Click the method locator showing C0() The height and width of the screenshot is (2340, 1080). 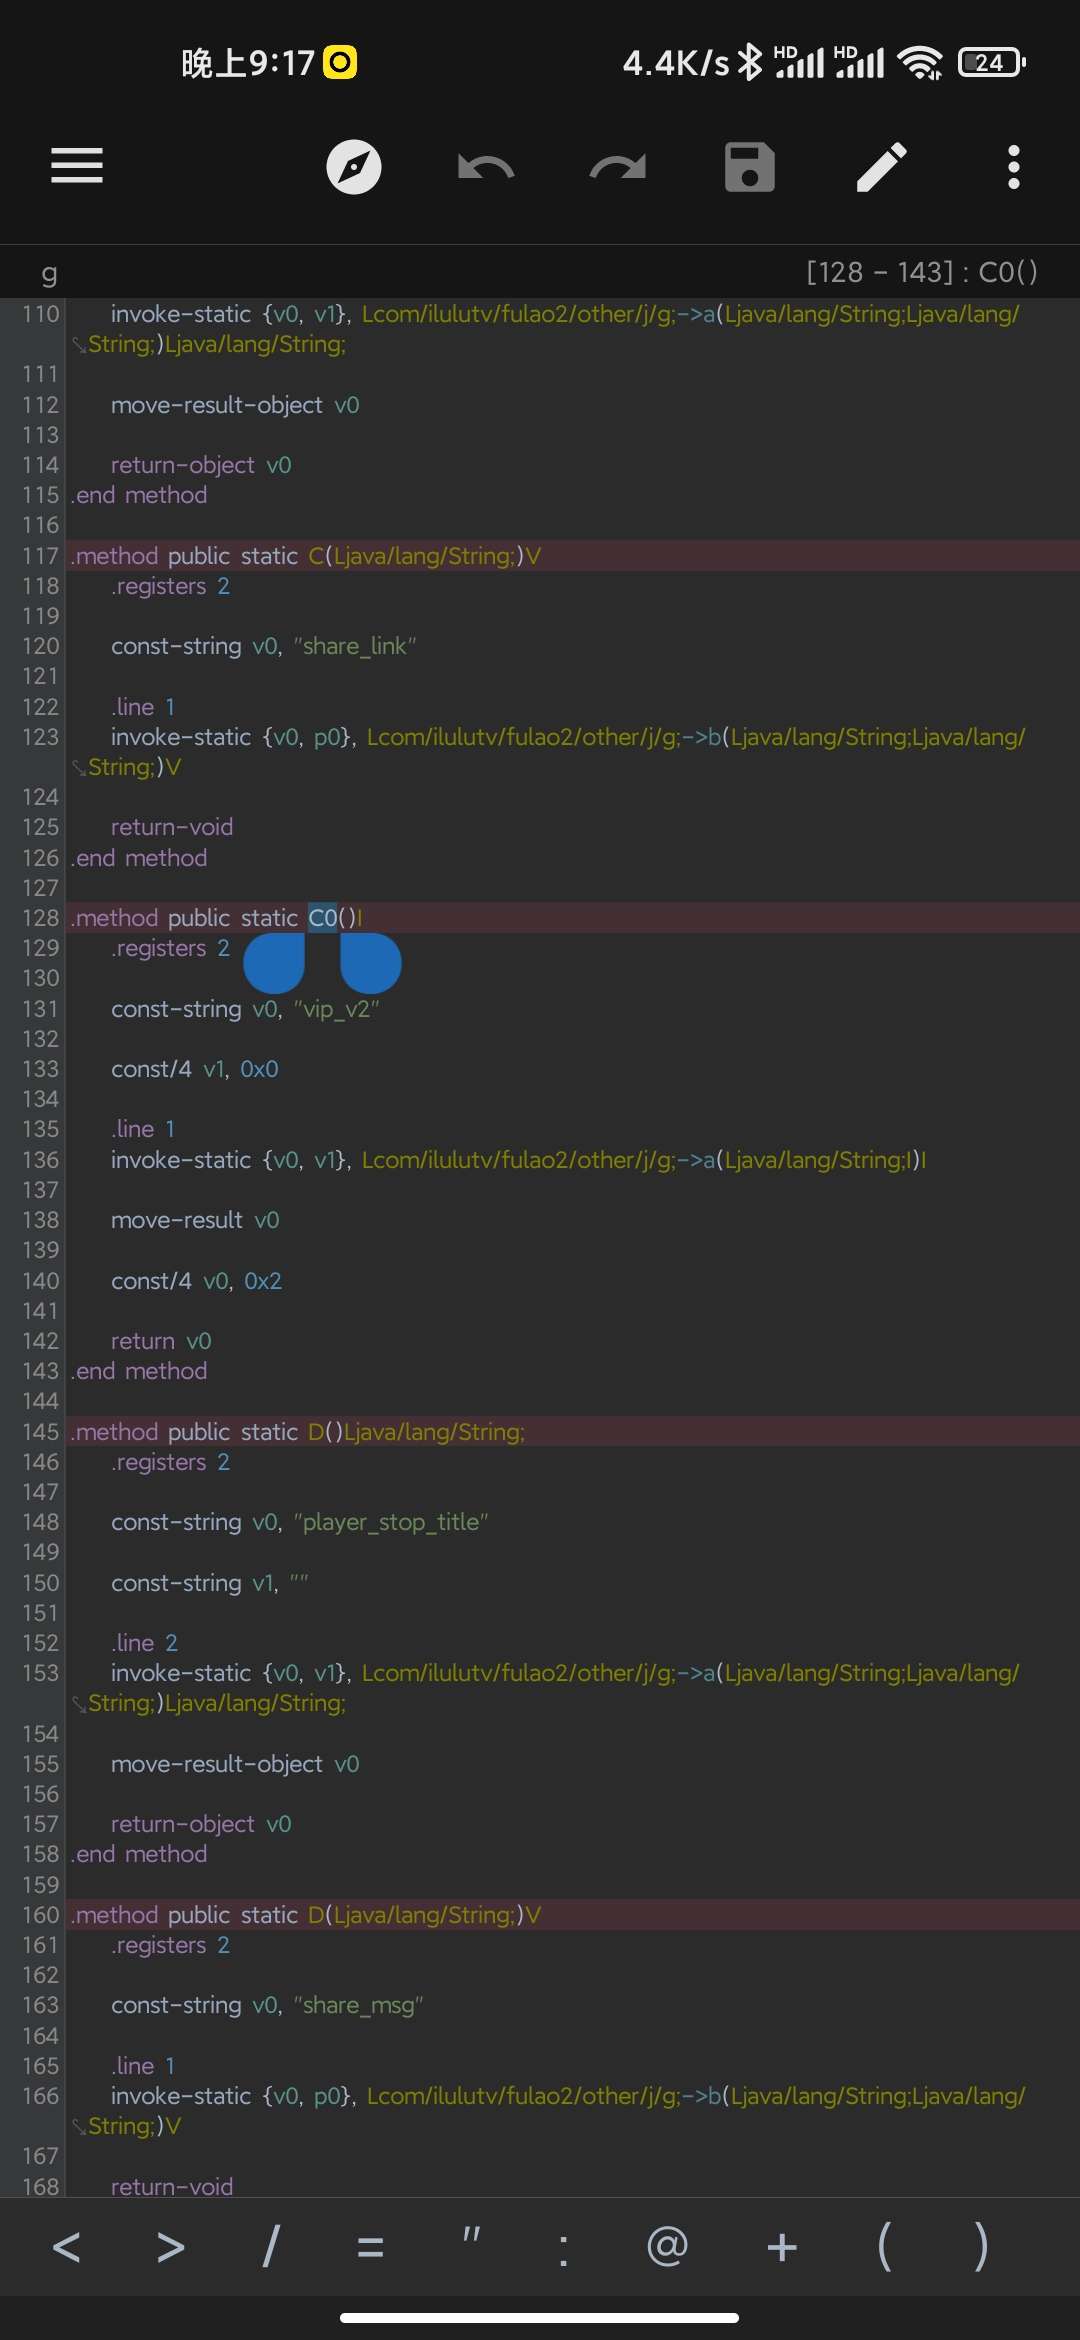[x=921, y=272]
